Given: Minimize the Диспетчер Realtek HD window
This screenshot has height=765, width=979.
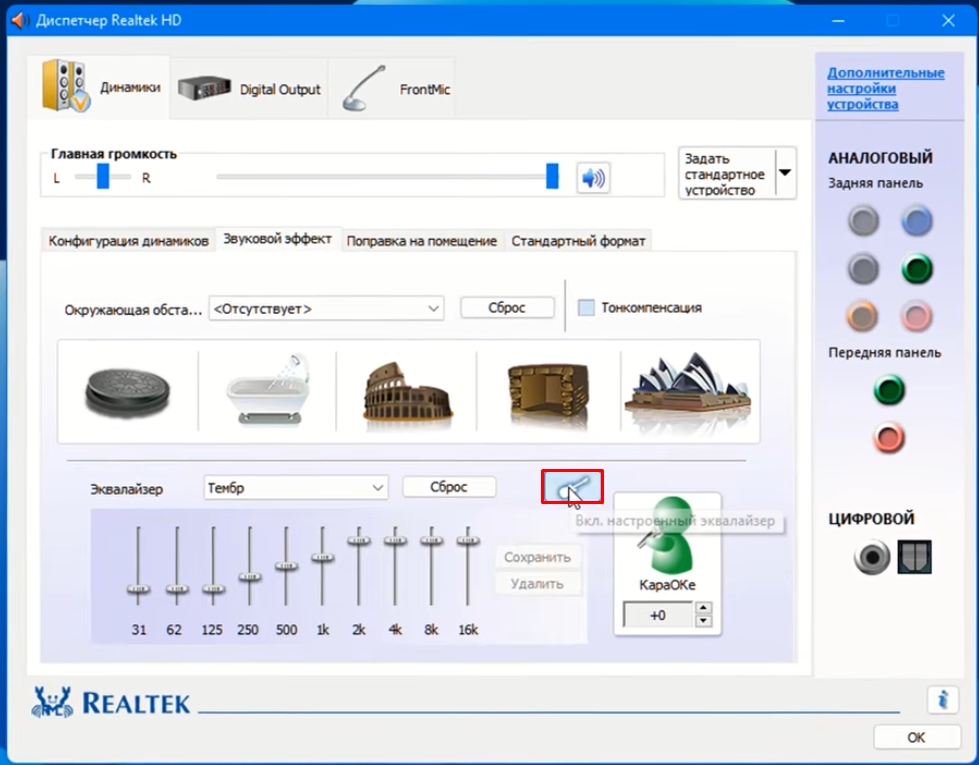Looking at the screenshot, I should tap(838, 21).
